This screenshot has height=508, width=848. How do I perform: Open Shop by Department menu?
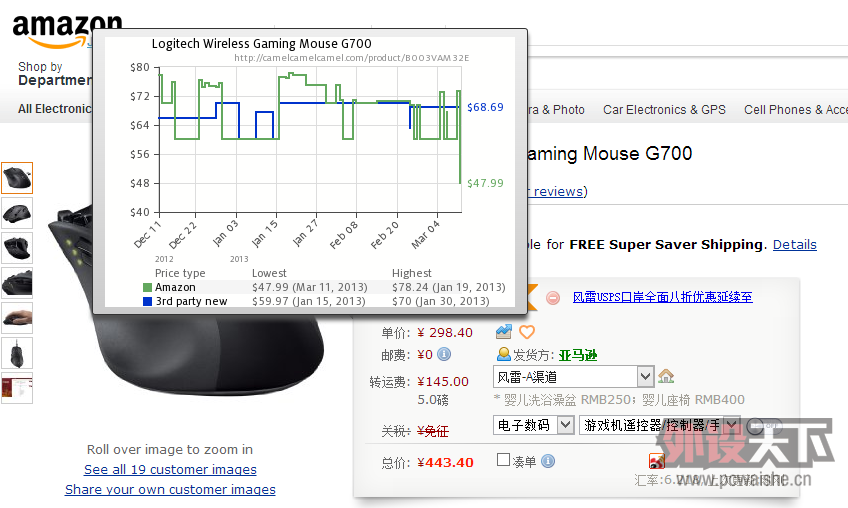coord(55,74)
